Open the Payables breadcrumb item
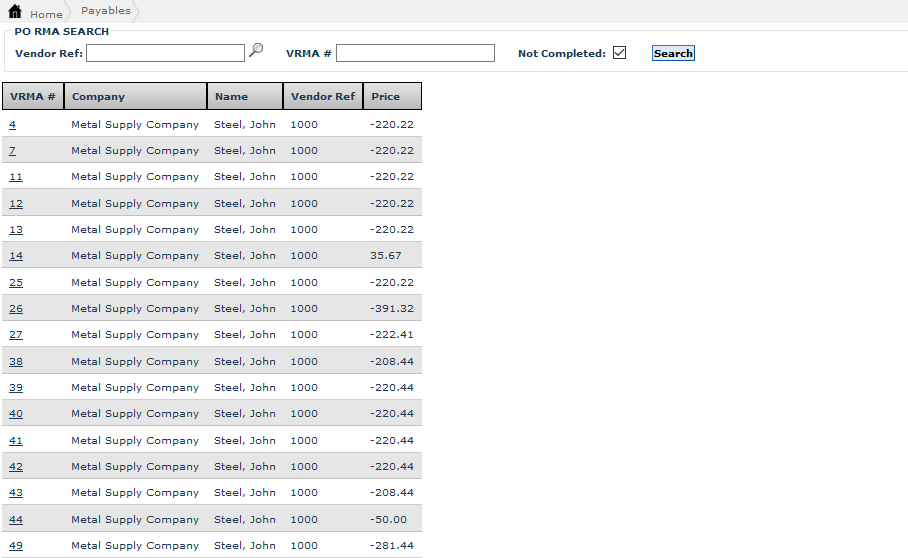Screen dimensions: 908x558 pos(105,11)
